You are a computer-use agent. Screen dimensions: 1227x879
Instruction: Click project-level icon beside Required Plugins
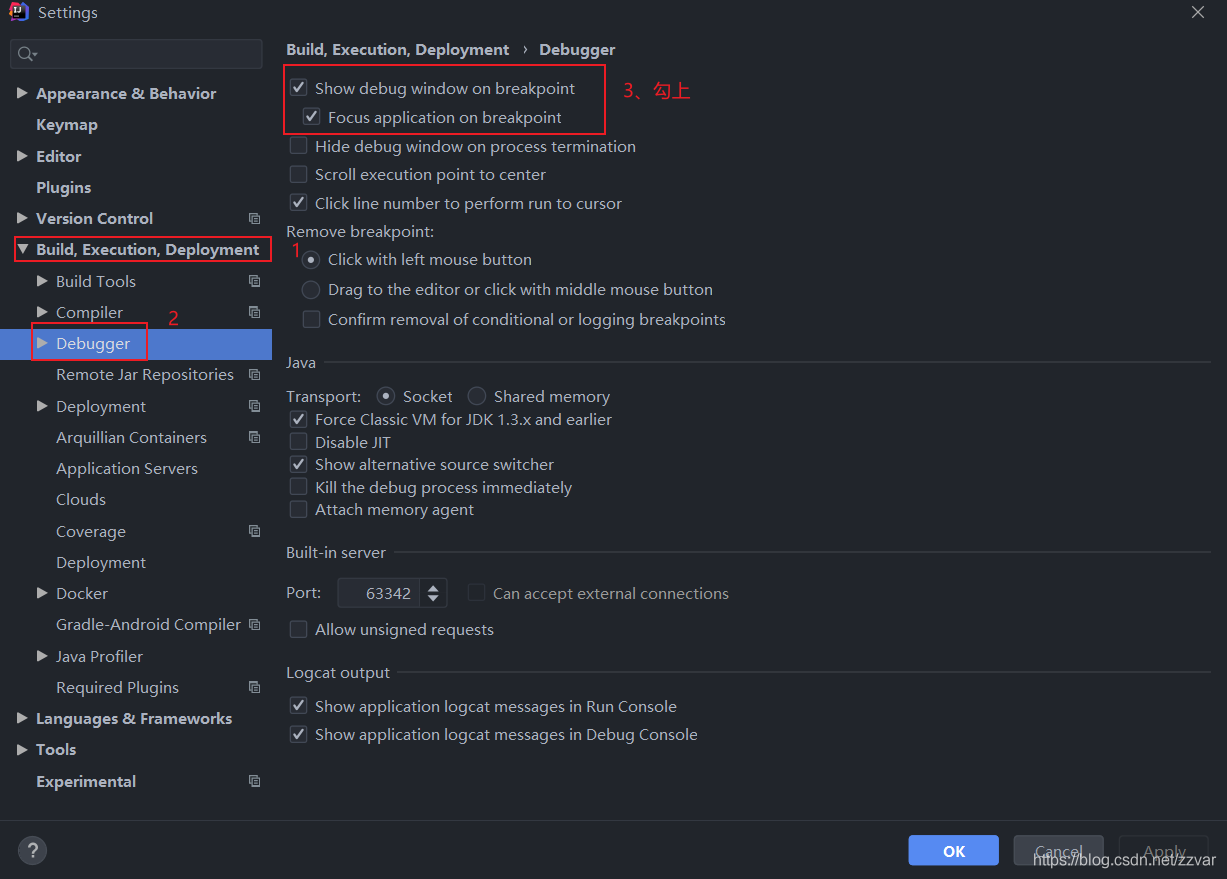tap(254, 688)
